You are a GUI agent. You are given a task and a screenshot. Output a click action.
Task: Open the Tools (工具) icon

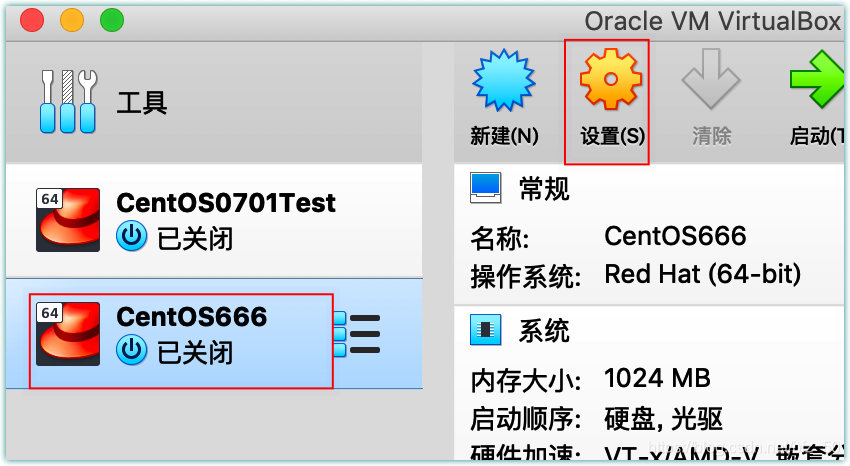[x=68, y=101]
